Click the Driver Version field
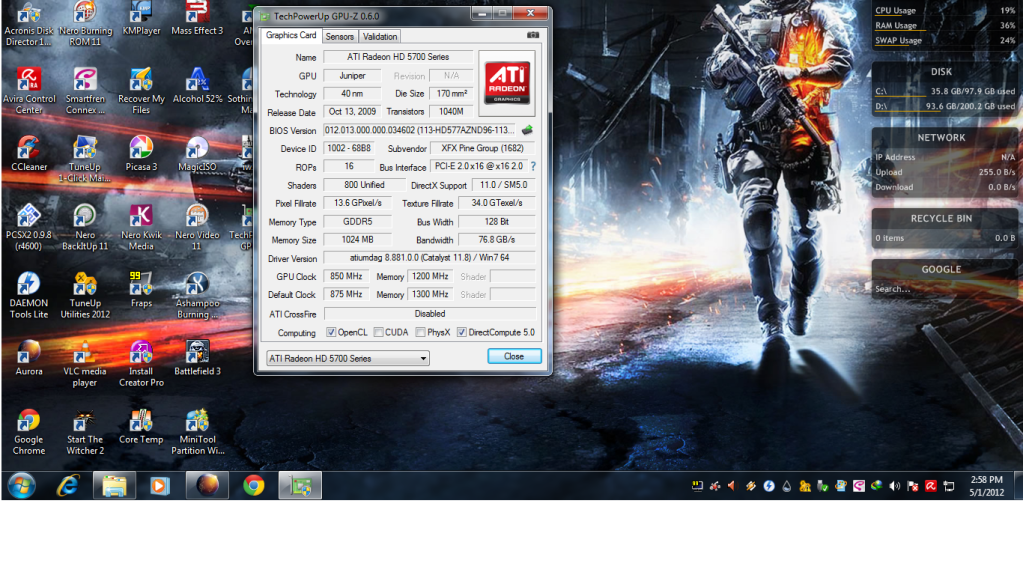The width and height of the screenshot is (1023, 575). click(x=429, y=258)
